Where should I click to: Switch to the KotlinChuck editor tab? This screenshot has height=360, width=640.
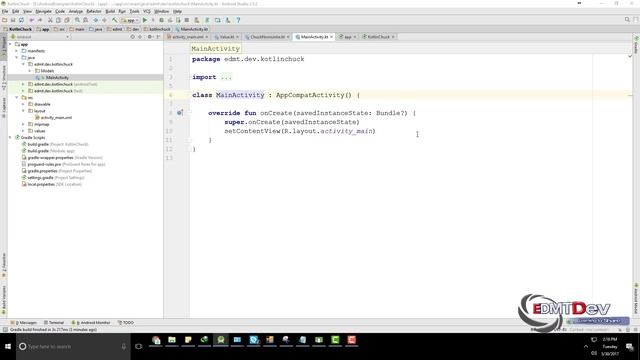click(x=378, y=37)
